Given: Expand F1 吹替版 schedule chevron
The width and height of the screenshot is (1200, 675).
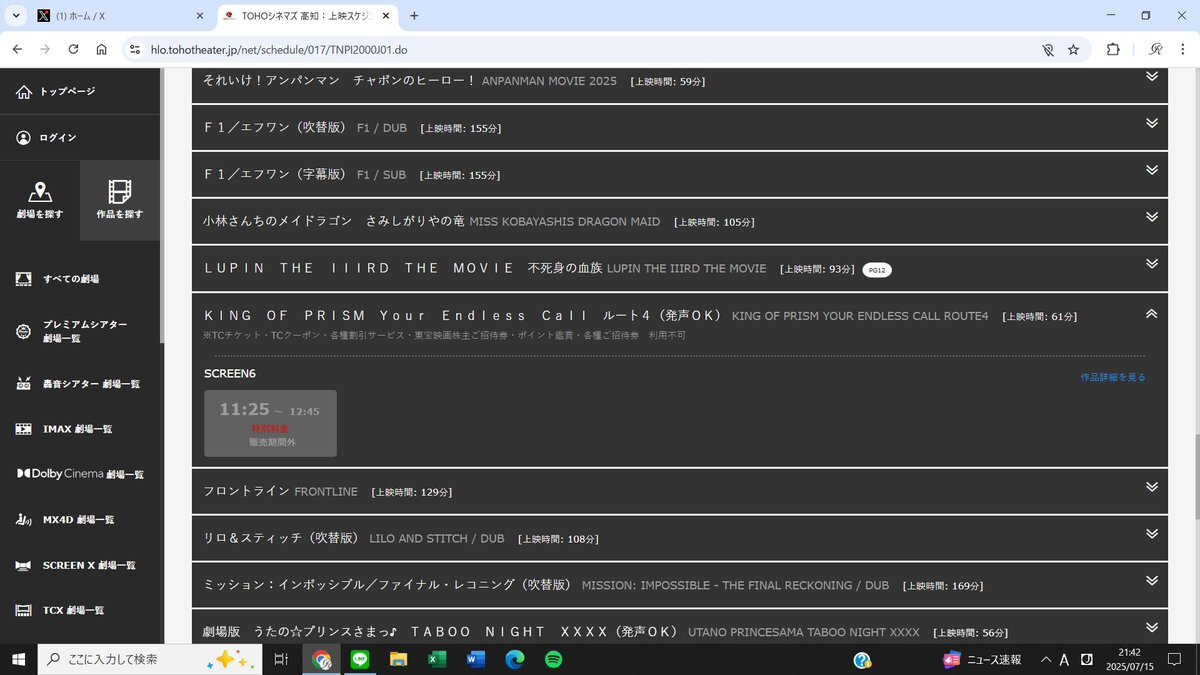Looking at the screenshot, I should [x=1151, y=123].
